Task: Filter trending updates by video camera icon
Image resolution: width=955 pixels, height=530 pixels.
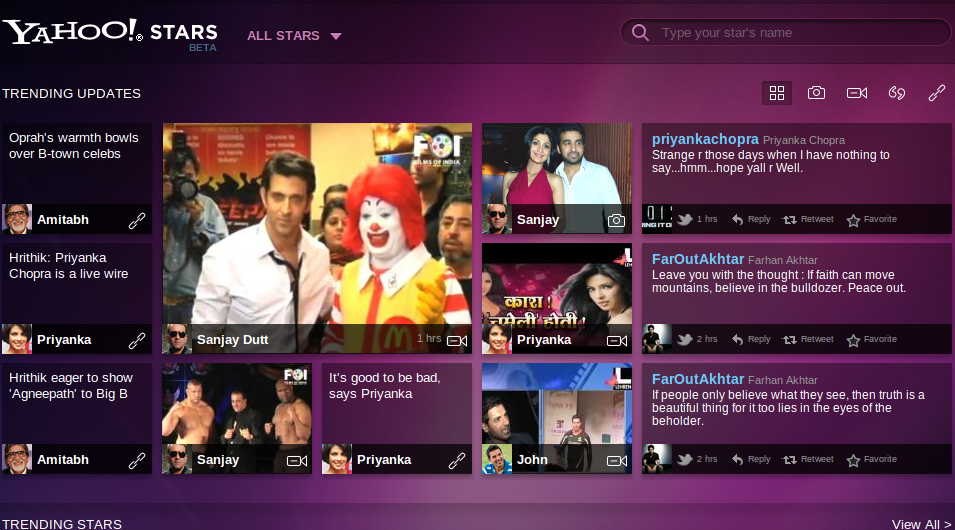Action: click(857, 93)
